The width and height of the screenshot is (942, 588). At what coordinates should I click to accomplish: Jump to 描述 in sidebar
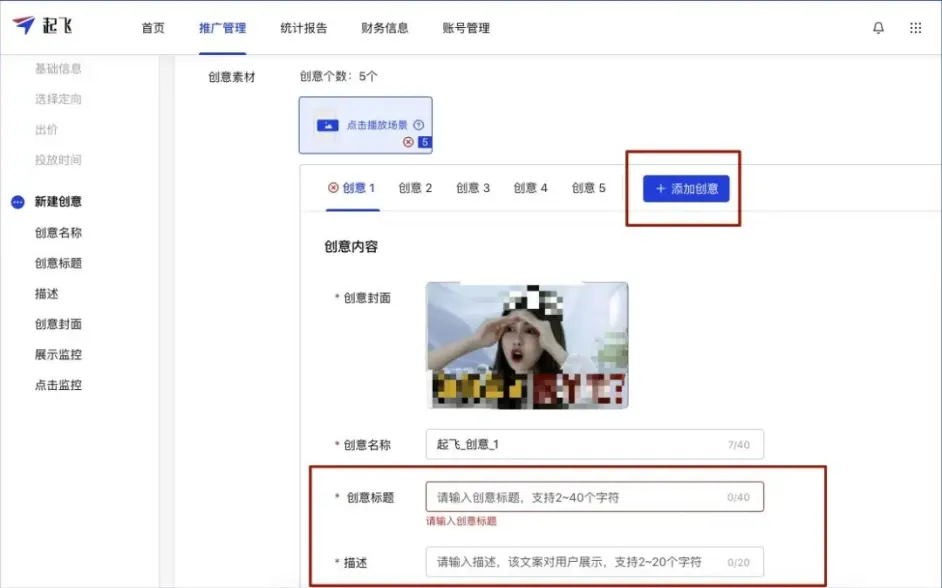[46, 294]
